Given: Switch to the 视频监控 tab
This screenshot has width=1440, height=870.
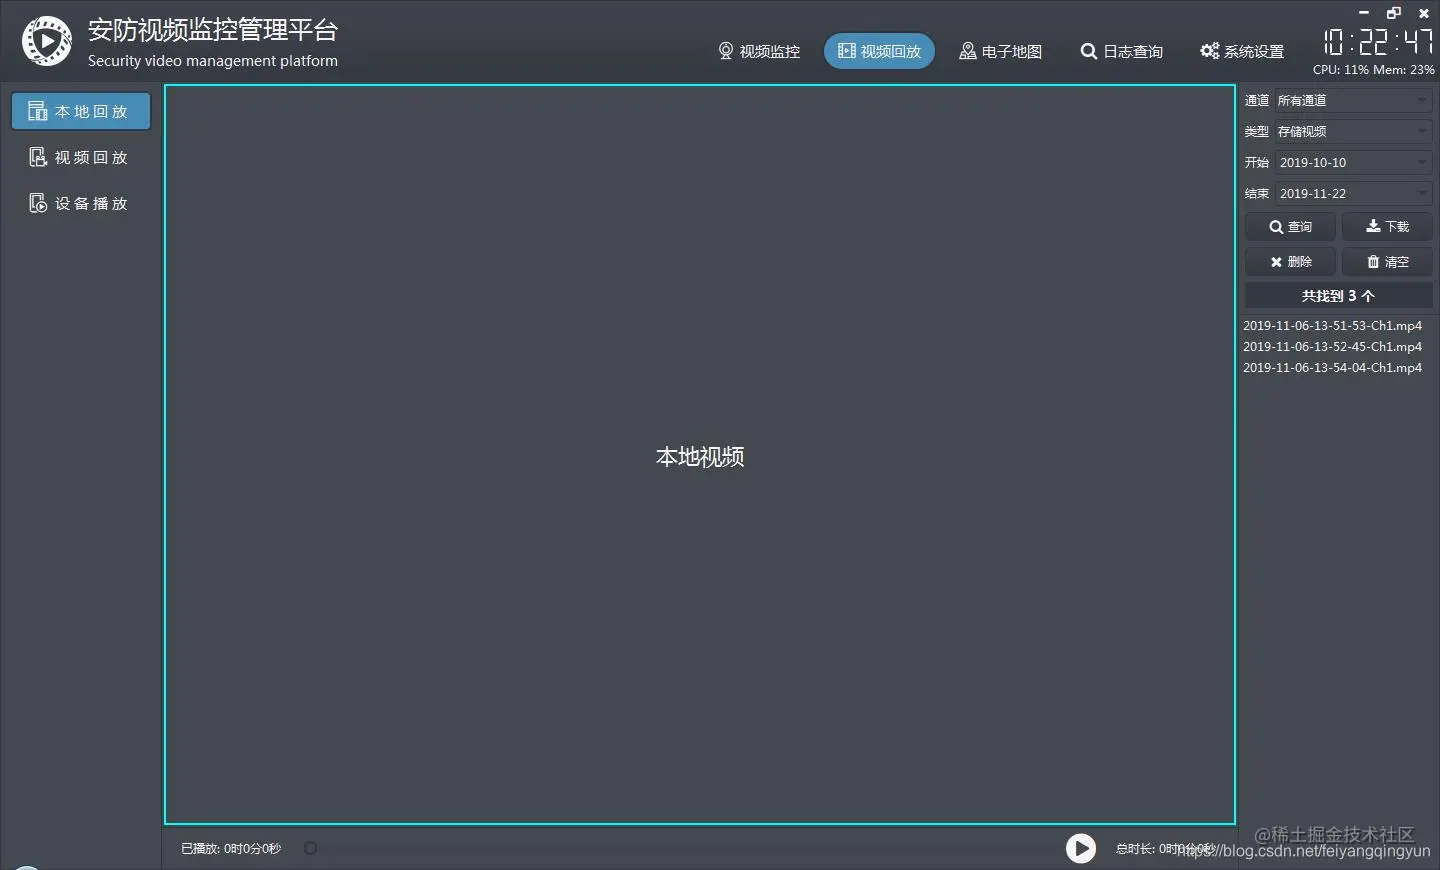Looking at the screenshot, I should (x=759, y=51).
